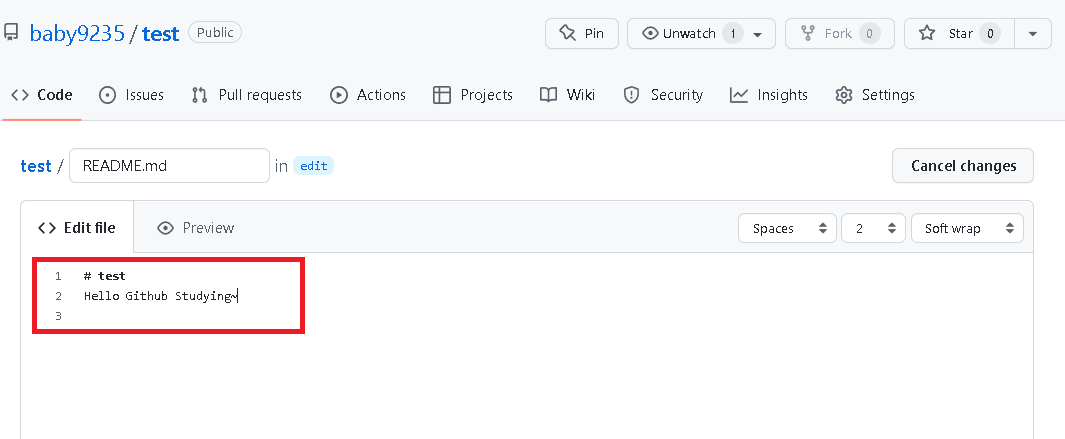The height and width of the screenshot is (439, 1065).
Task: Click the '# test' heading line
Action: pos(105,276)
